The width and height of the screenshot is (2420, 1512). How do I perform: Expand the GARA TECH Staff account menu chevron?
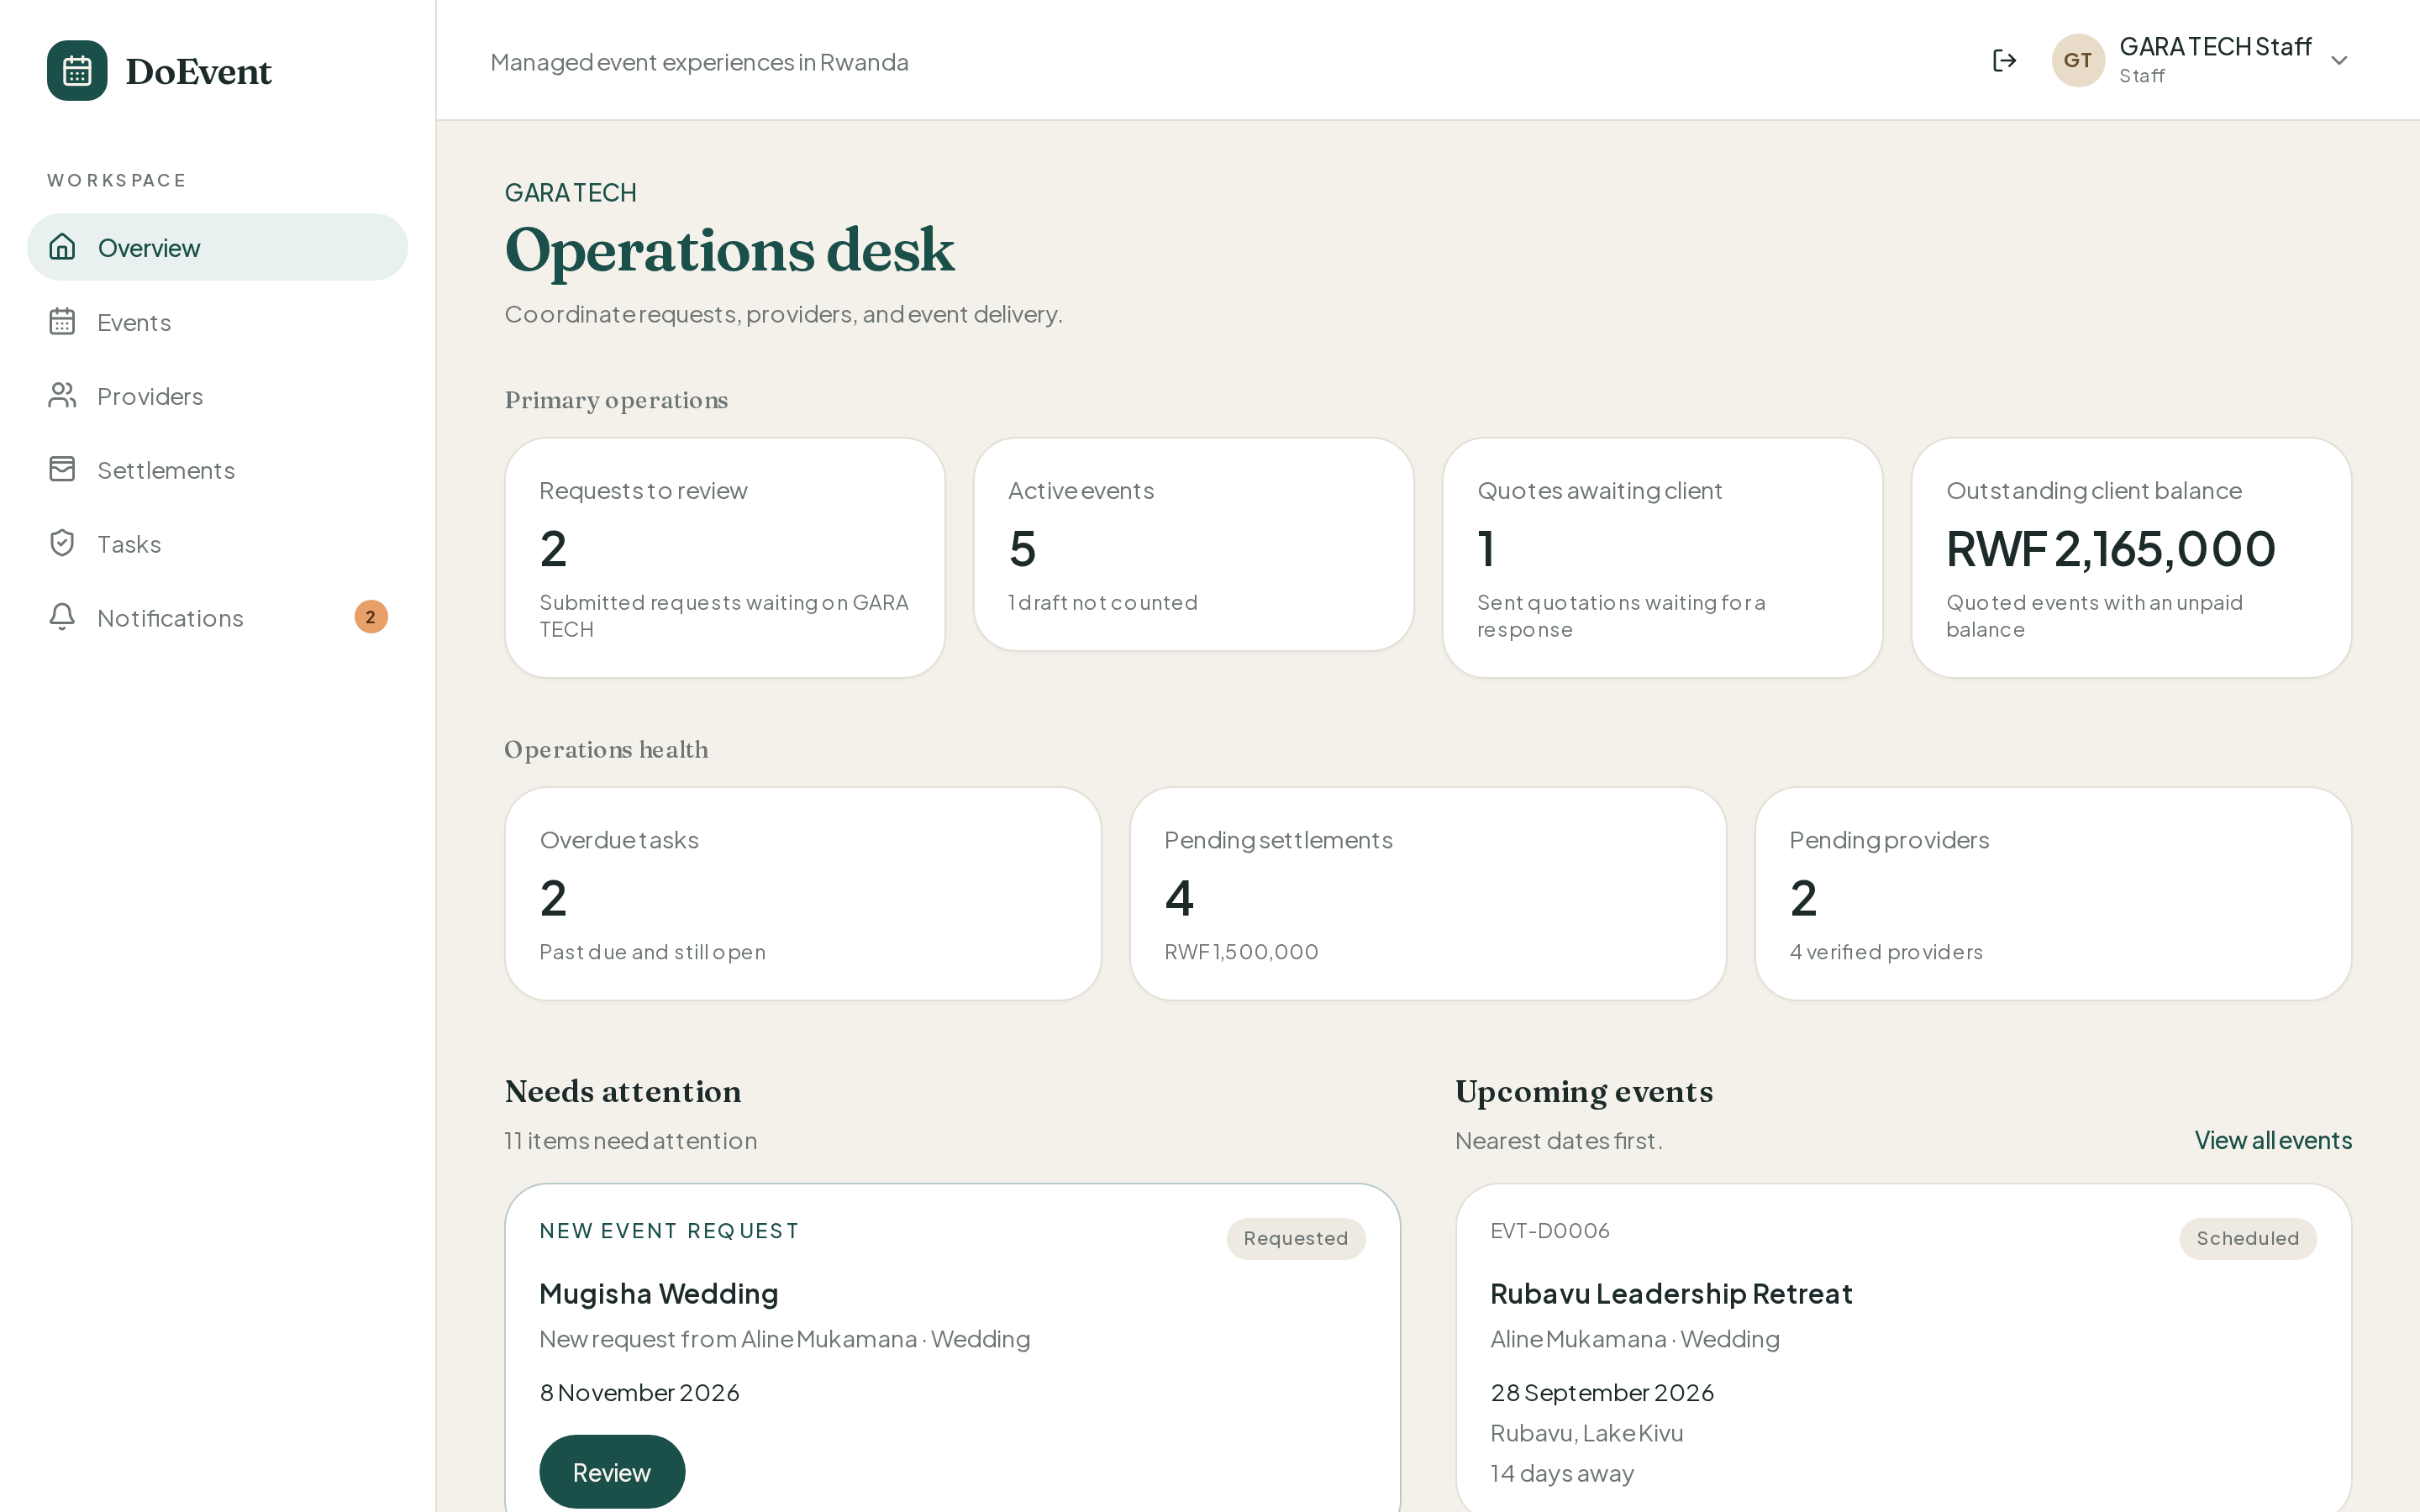click(x=2339, y=61)
